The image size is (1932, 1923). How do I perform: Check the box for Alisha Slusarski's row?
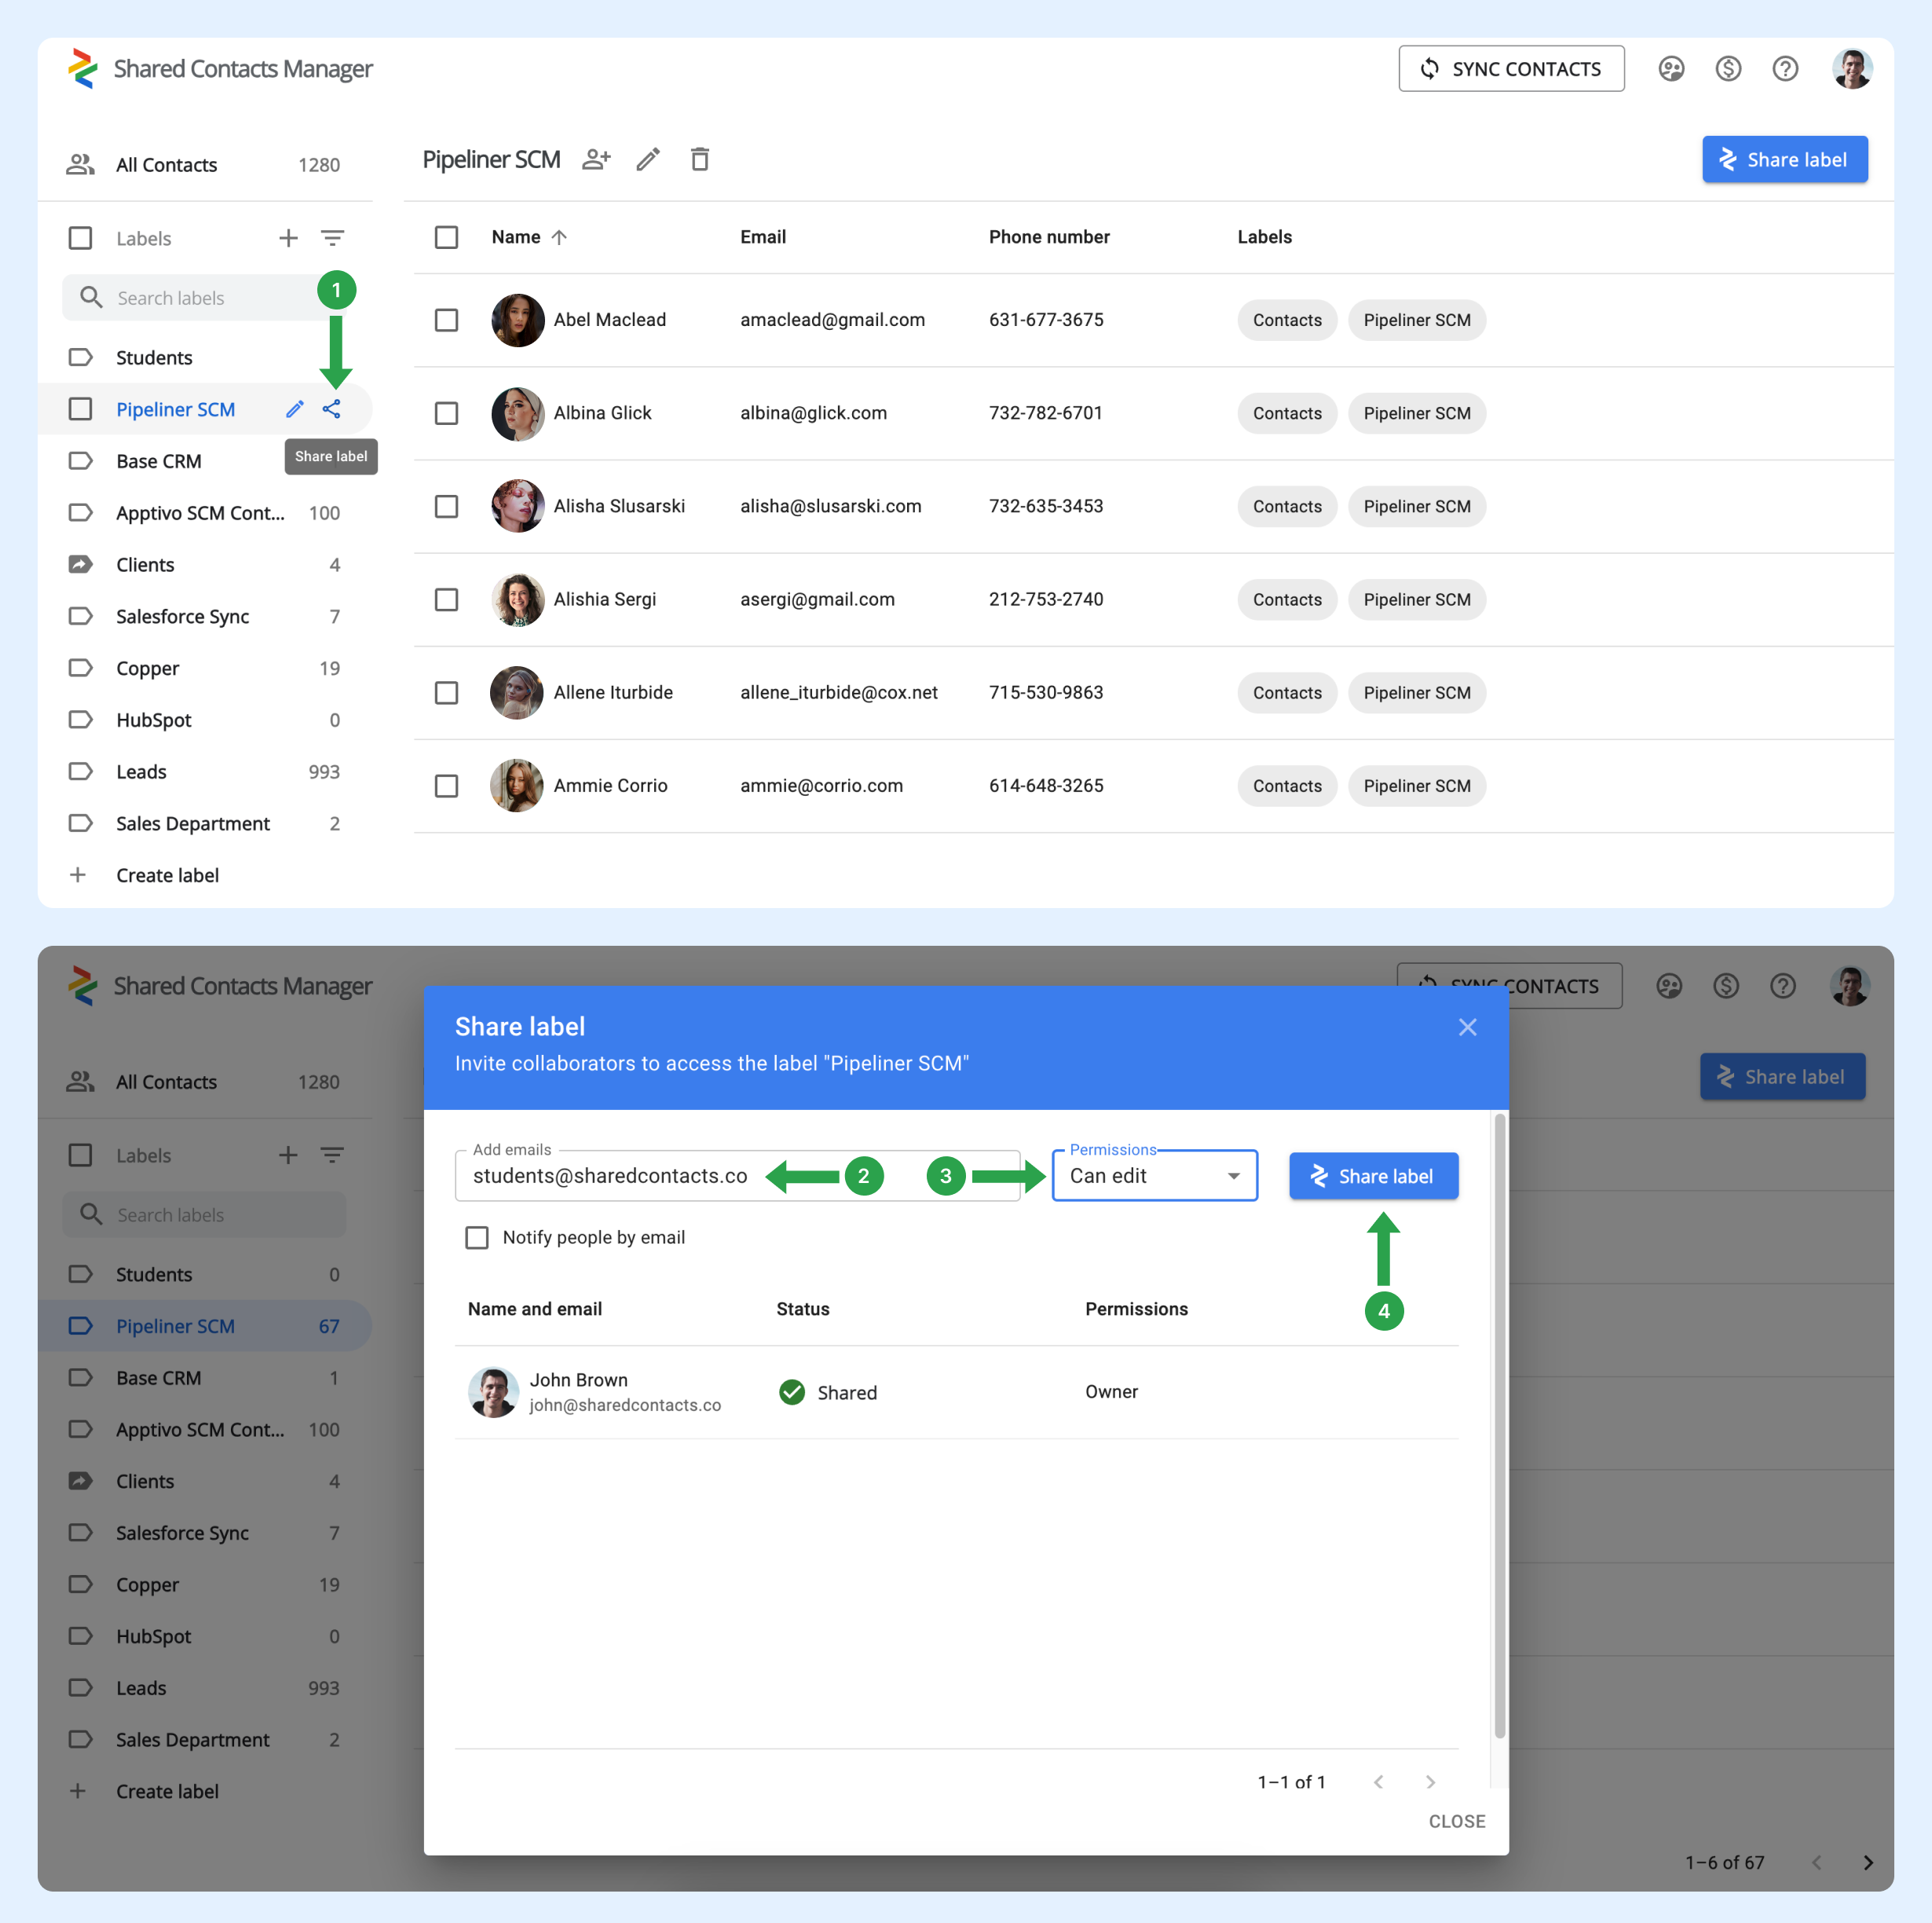(446, 506)
